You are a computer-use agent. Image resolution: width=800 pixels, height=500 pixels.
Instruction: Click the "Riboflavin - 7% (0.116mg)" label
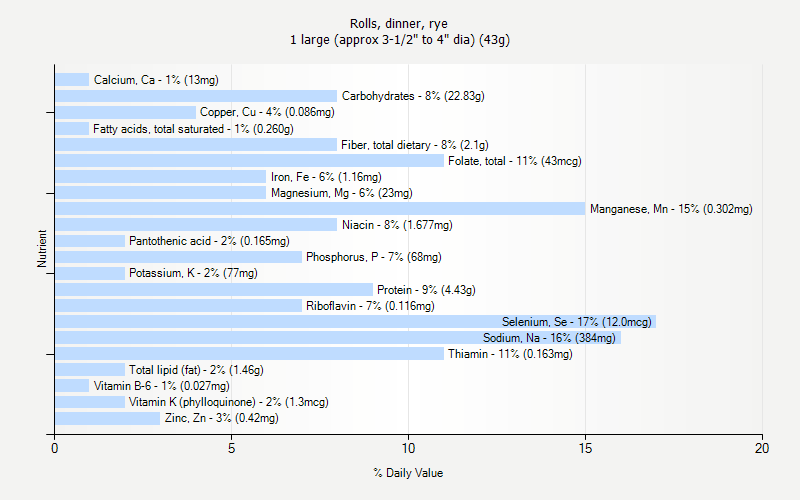pyautogui.click(x=370, y=306)
